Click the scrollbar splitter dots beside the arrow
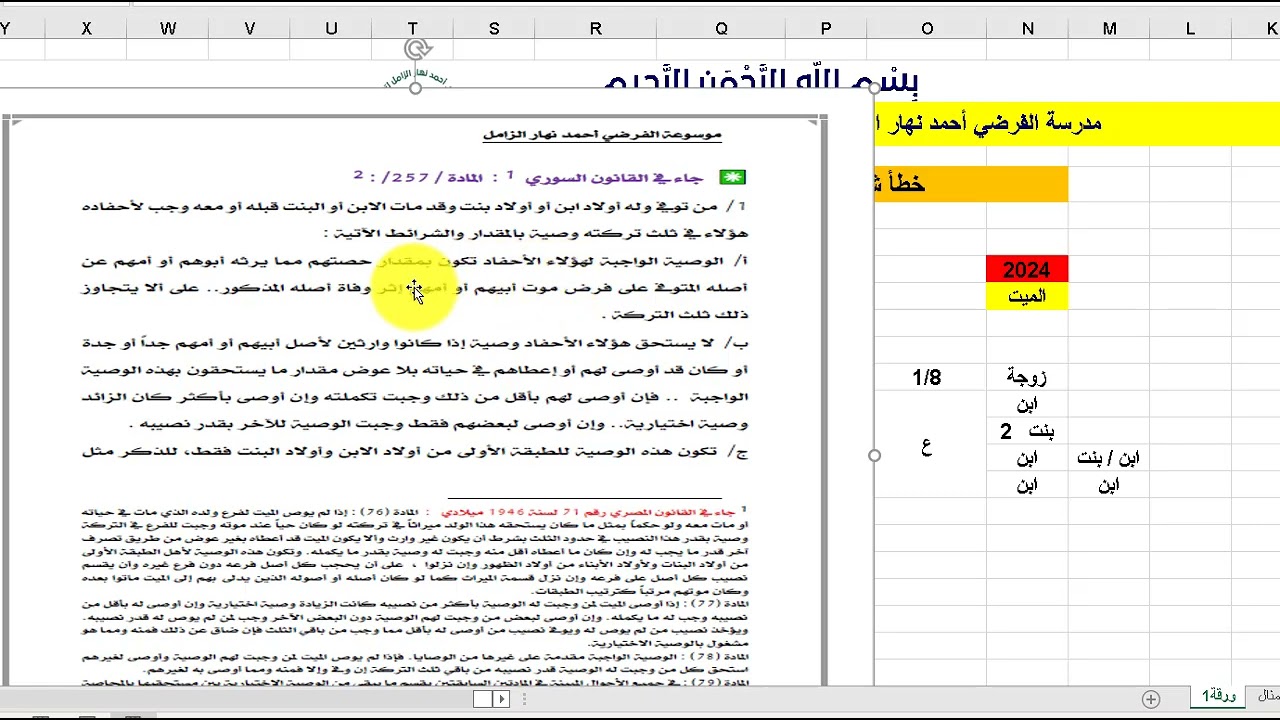This screenshot has height=720, width=1280. coord(526,699)
